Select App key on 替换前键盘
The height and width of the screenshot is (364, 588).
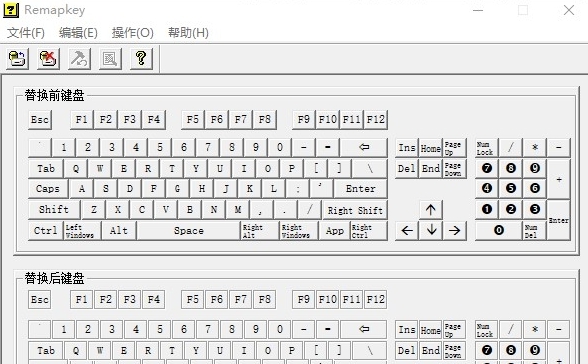point(335,231)
